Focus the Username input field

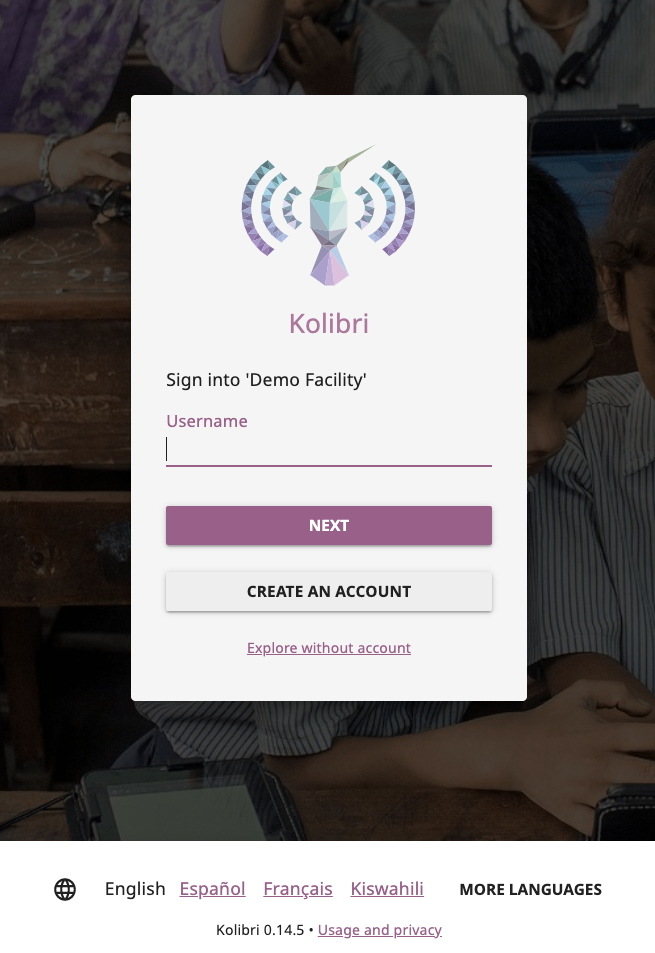click(329, 450)
